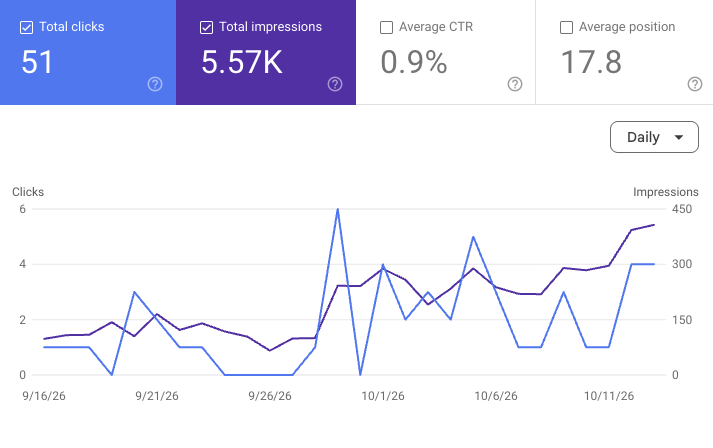Open help icon on Average position card
The height and width of the screenshot is (448, 713).
click(695, 84)
